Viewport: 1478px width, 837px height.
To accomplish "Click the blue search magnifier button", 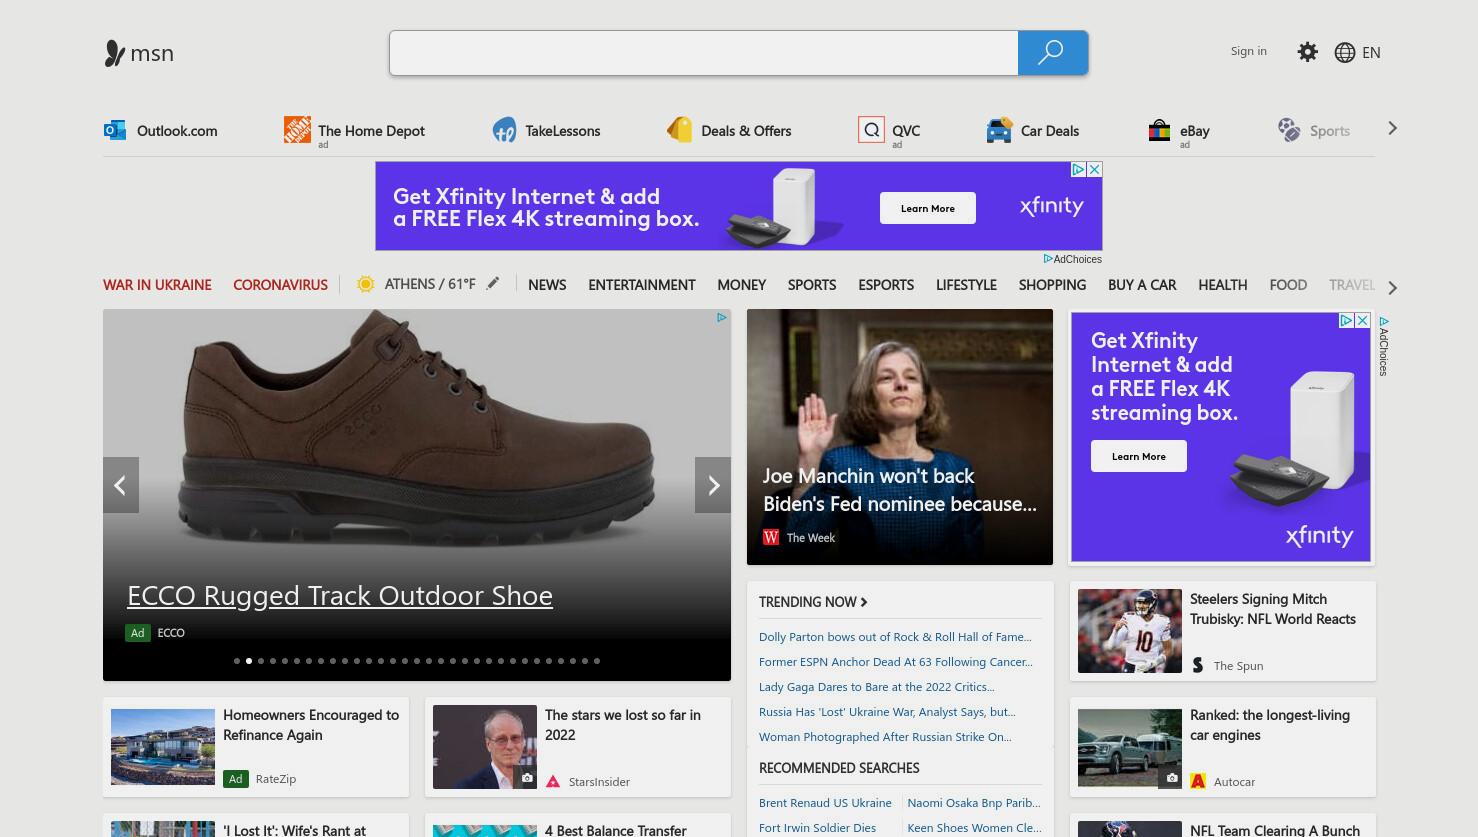I will [x=1052, y=53].
